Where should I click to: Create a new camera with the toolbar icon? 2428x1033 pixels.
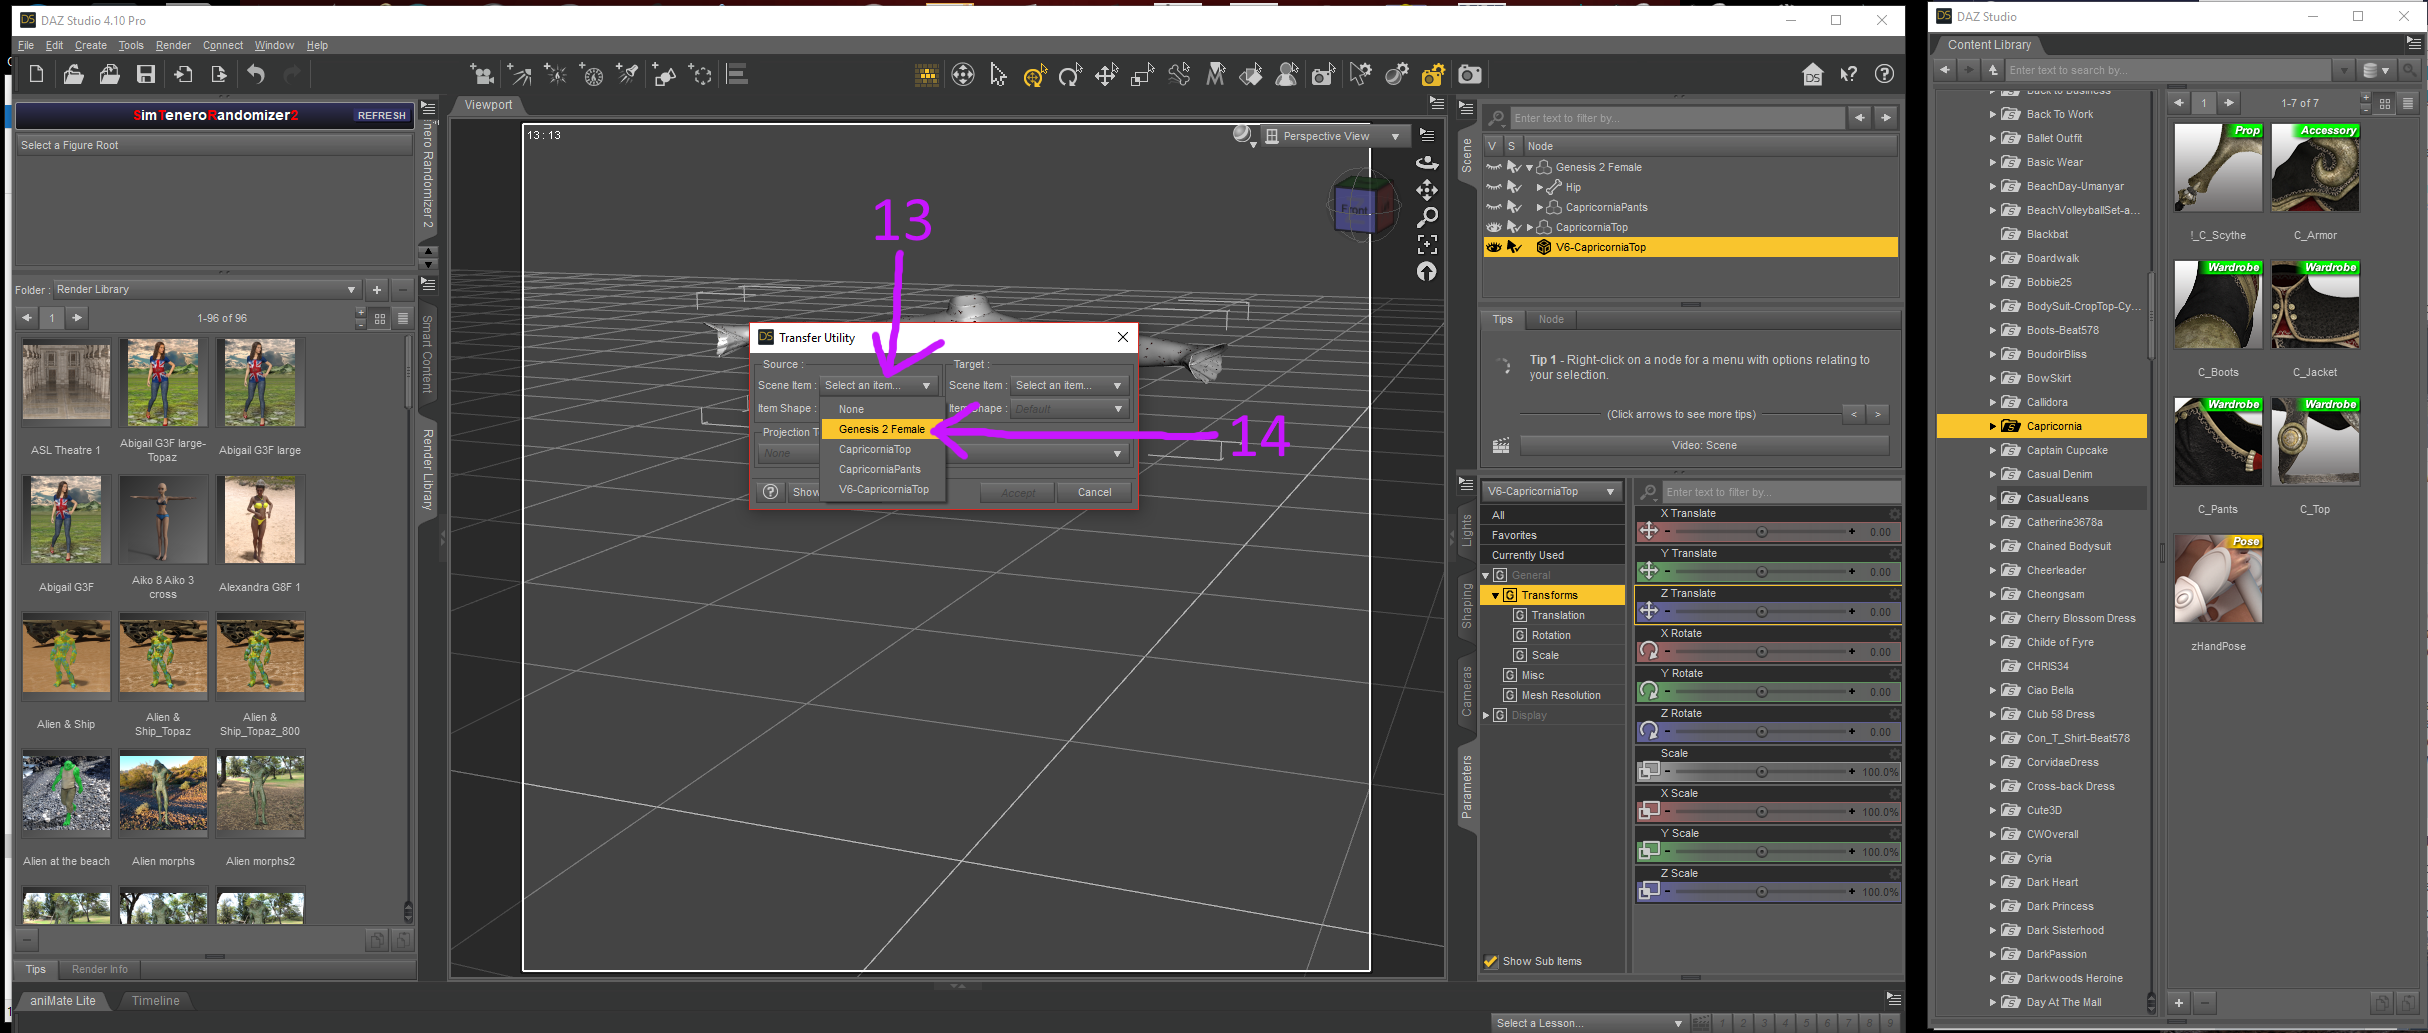point(482,74)
